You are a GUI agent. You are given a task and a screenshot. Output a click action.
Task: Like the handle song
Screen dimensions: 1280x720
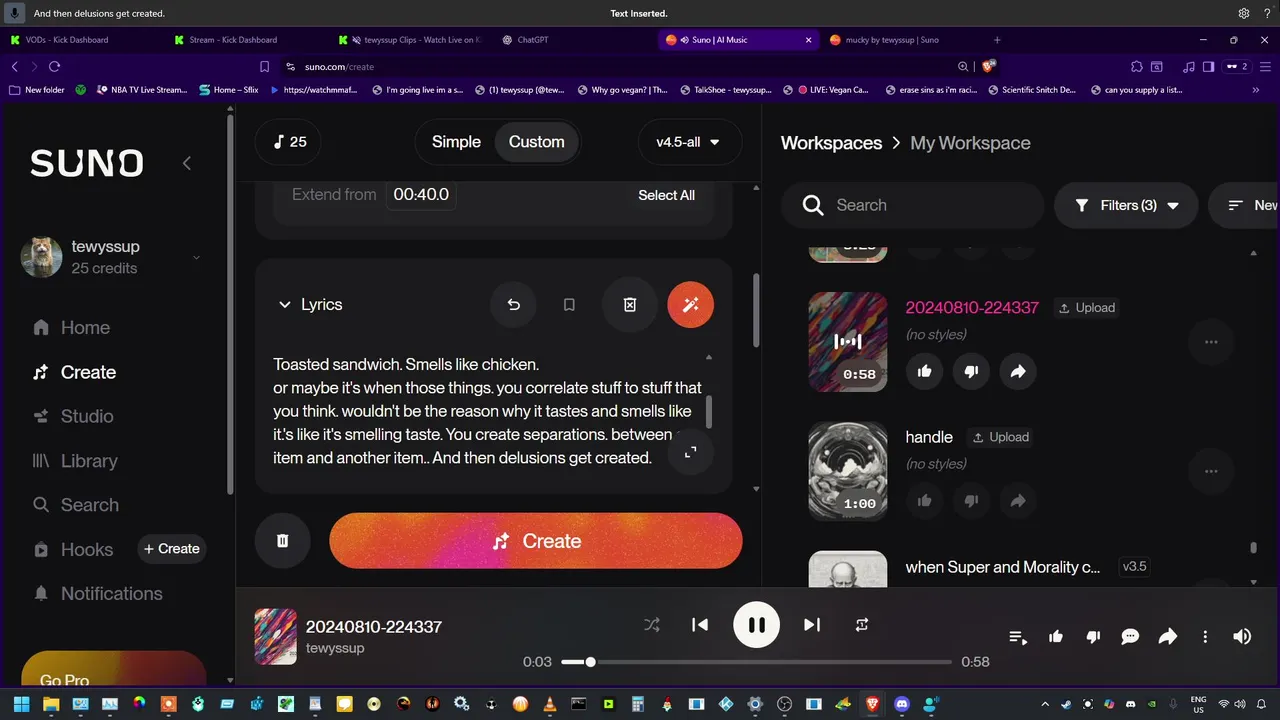[924, 500]
